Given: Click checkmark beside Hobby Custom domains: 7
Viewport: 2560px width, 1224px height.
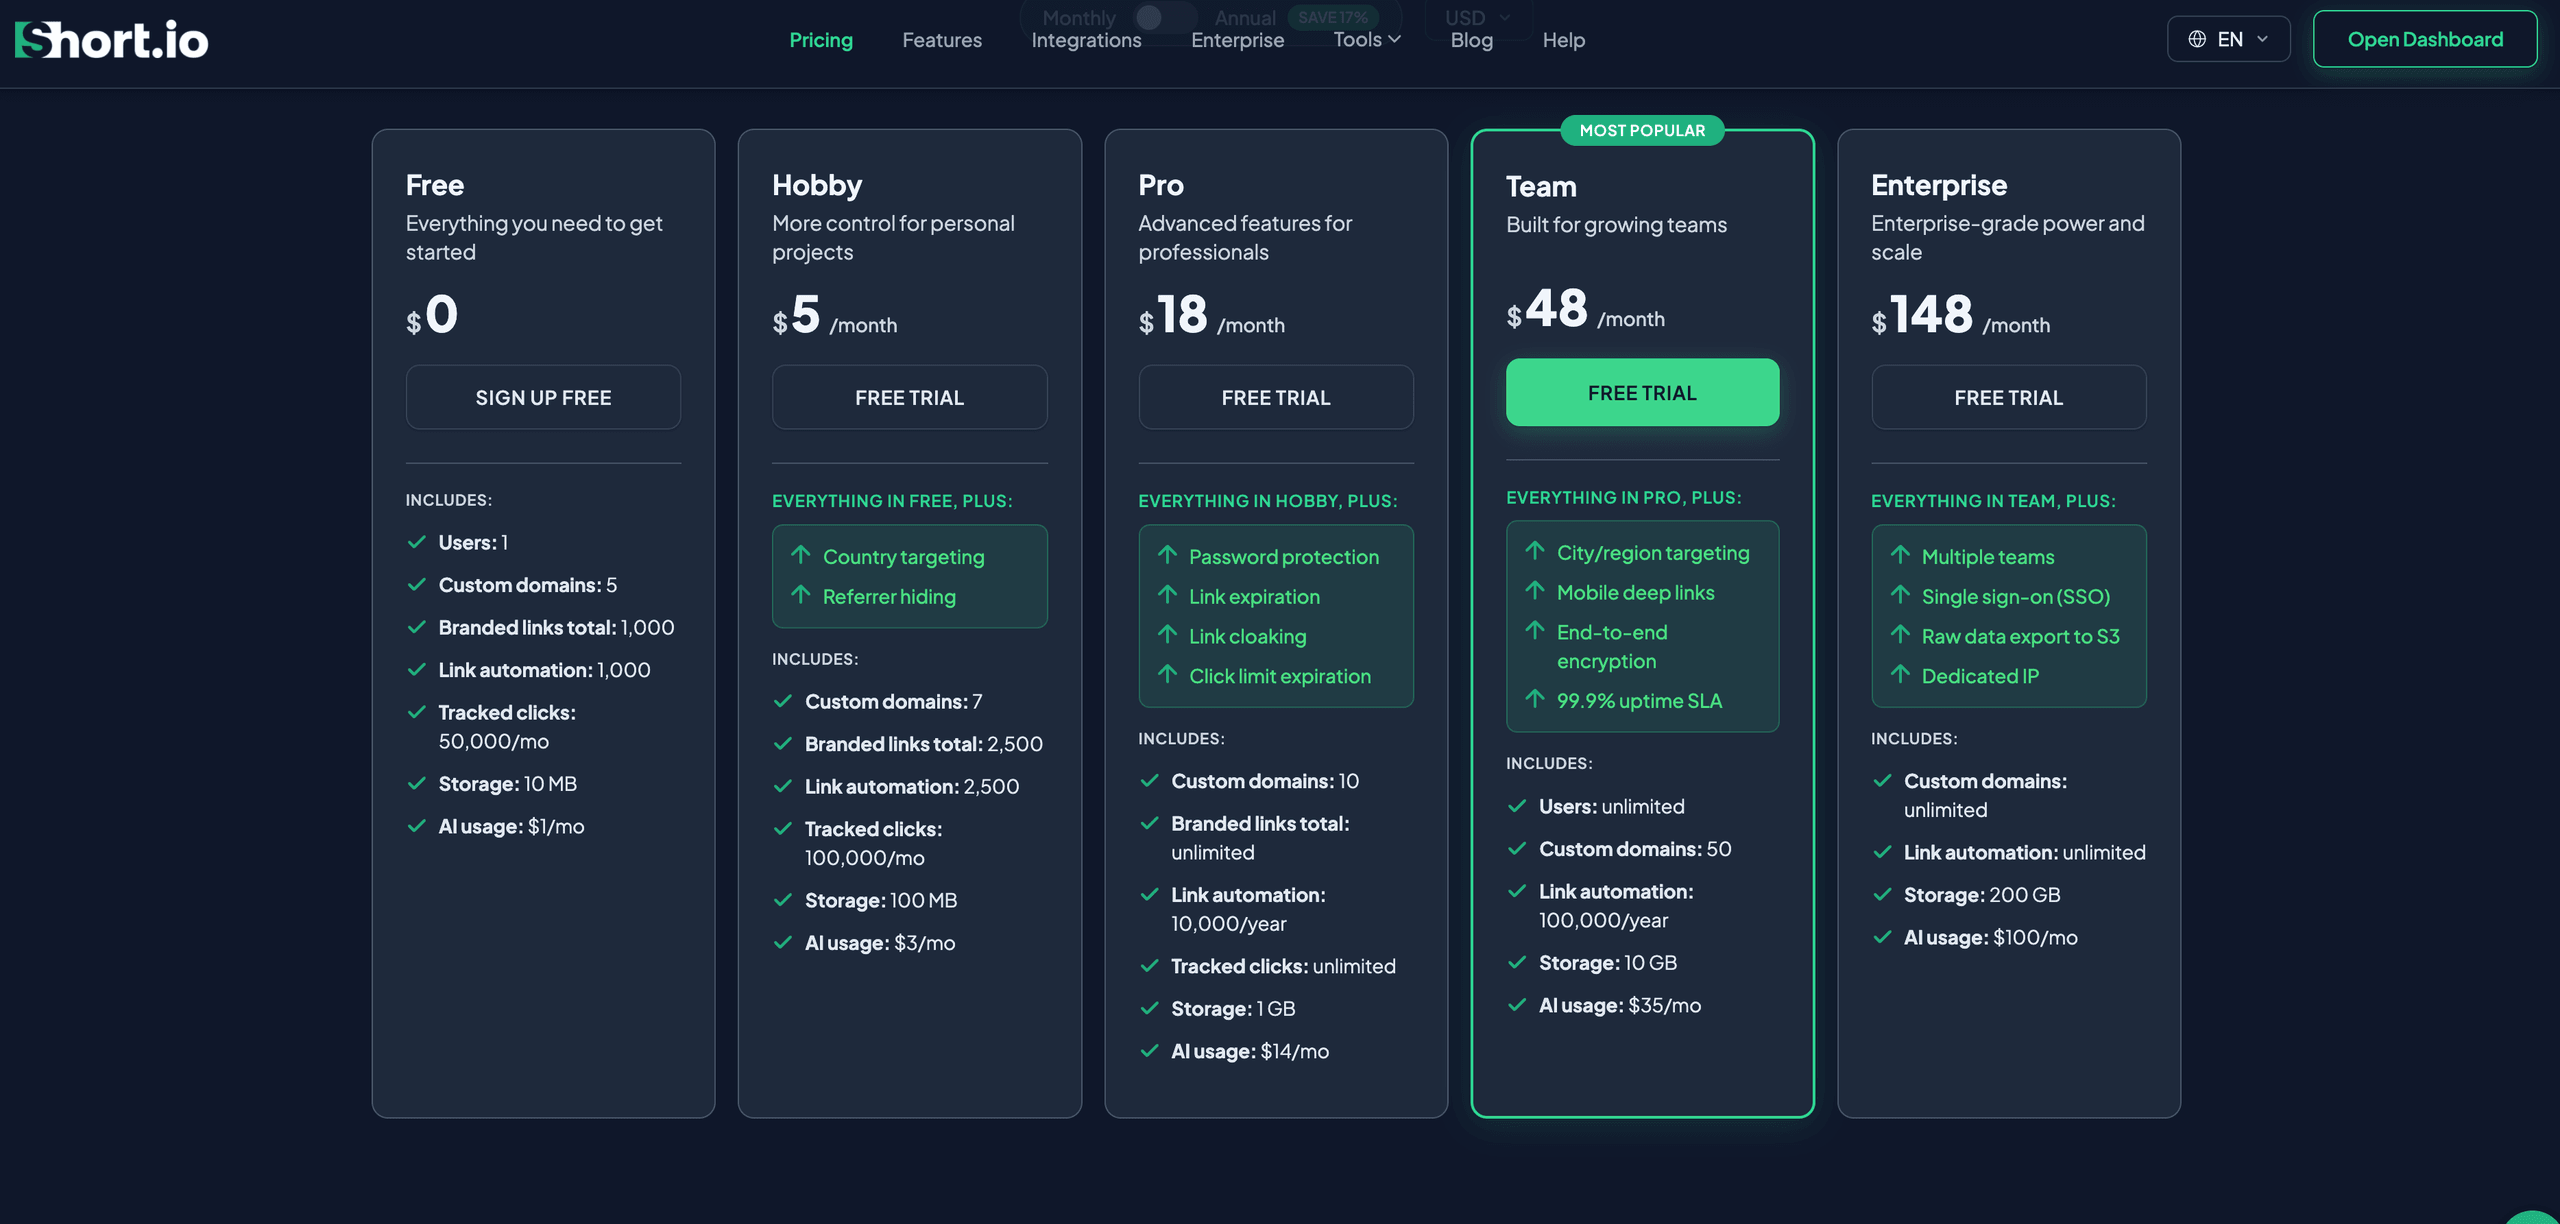Looking at the screenshot, I should point(783,701).
